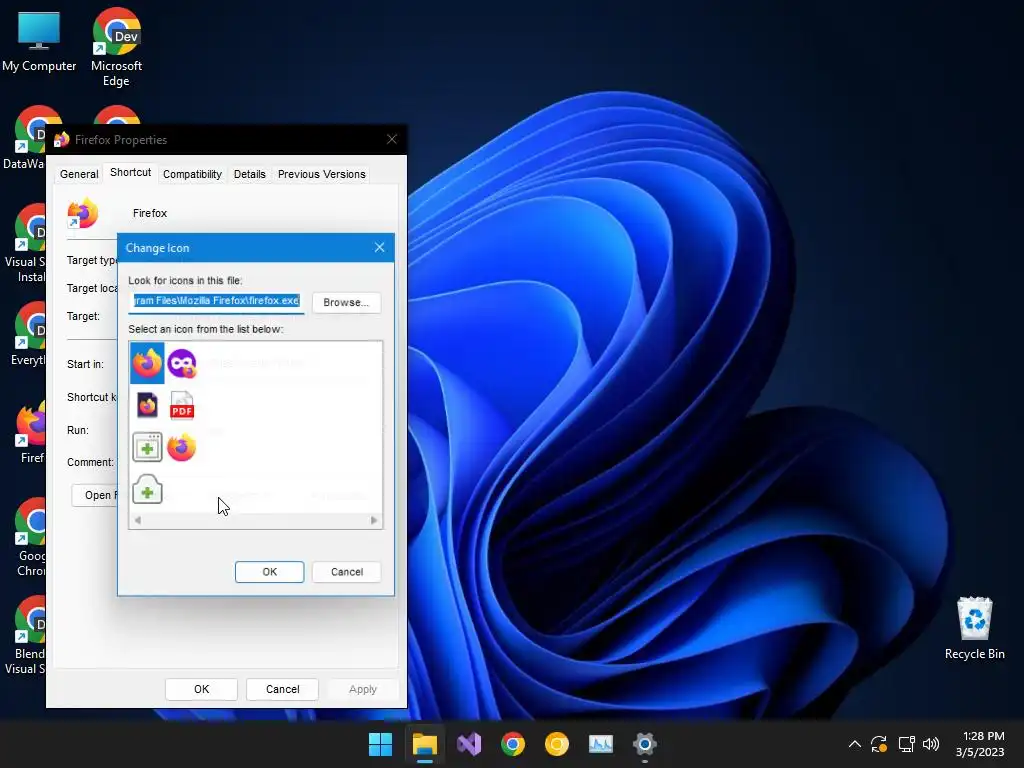1024x768 pixels.
Task: Select the Everything desktop shortcut
Action: coord(29,334)
